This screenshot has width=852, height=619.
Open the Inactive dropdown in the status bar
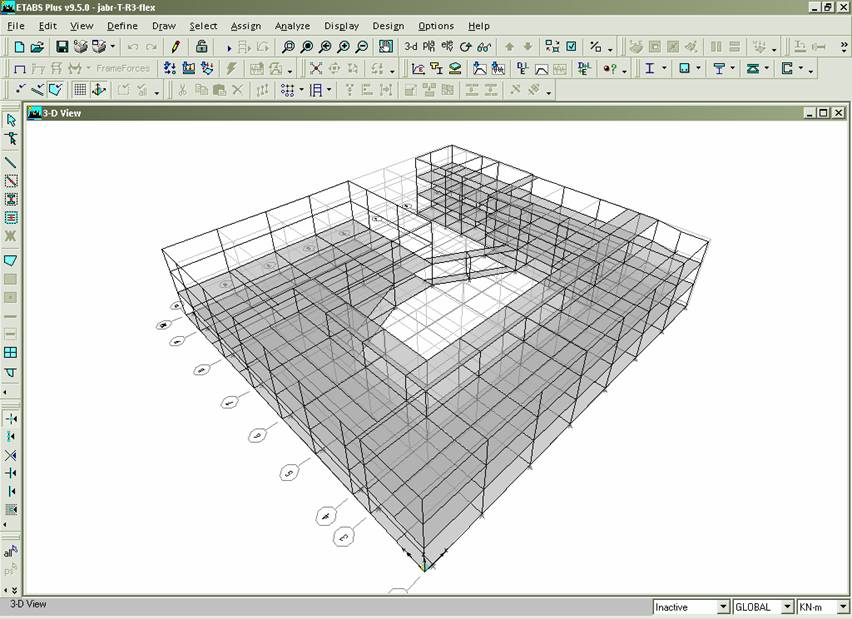click(x=723, y=607)
